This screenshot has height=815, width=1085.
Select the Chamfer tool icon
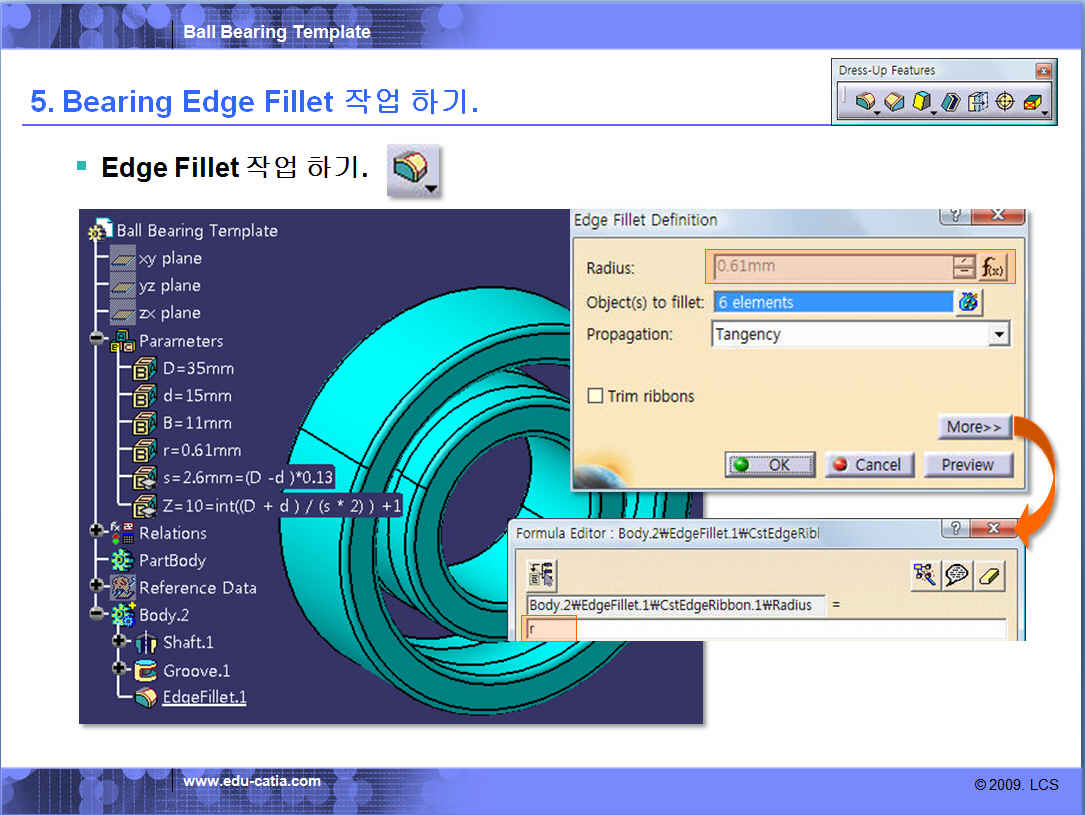[x=895, y=101]
